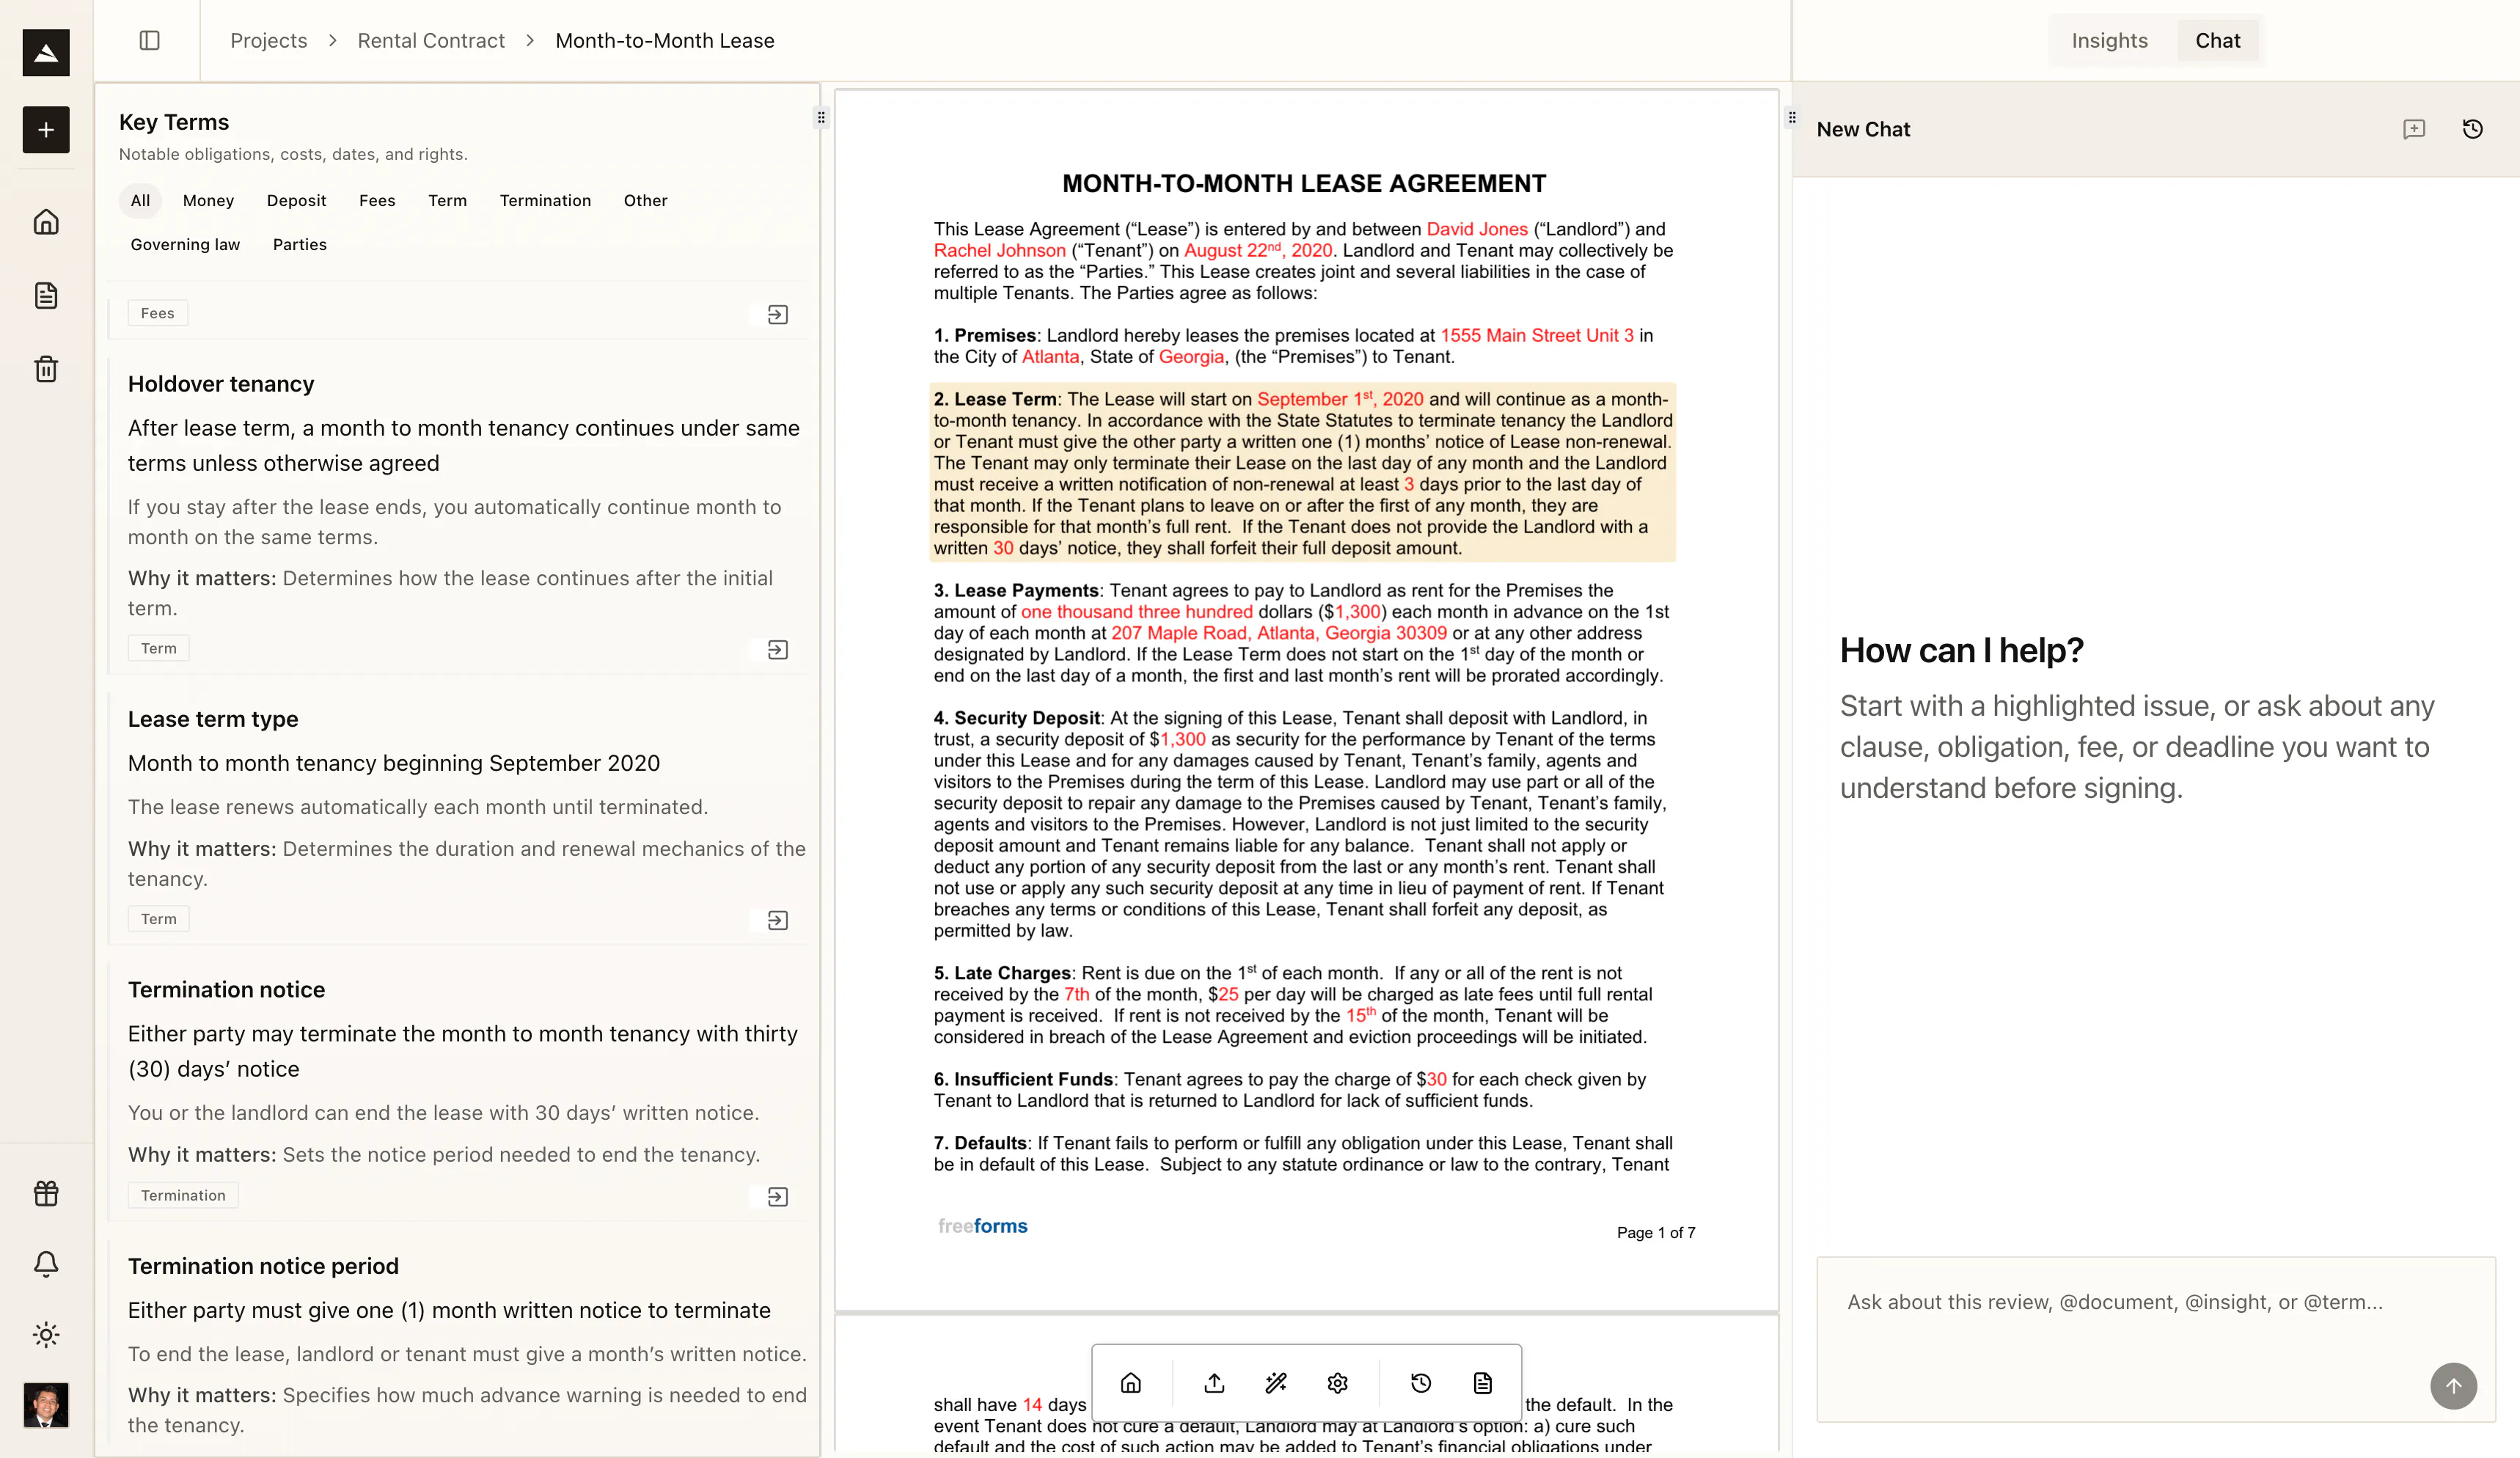Screen dimensions: 2520x1458
Task: Open the Termination notice period card title
Action: pyautogui.click(x=263, y=1266)
